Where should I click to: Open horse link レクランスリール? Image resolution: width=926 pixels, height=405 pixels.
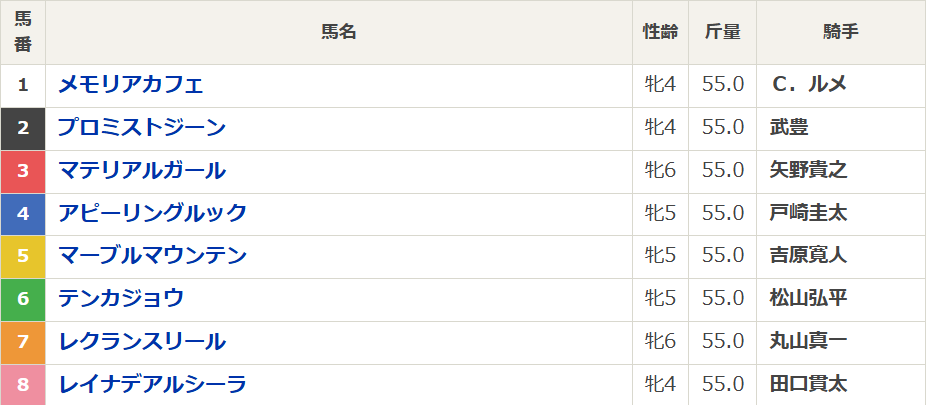[x=142, y=342]
